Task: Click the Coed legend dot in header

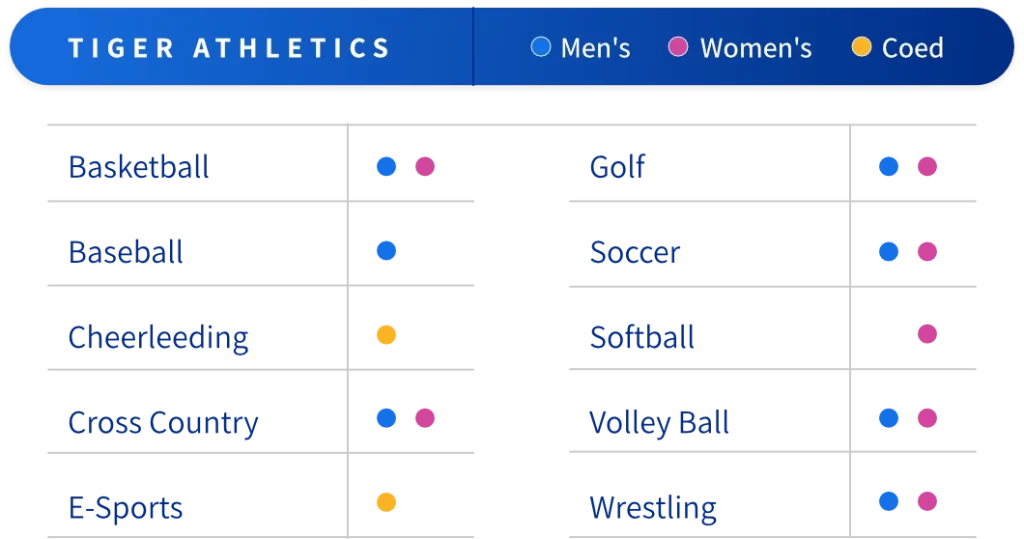Action: pos(861,47)
